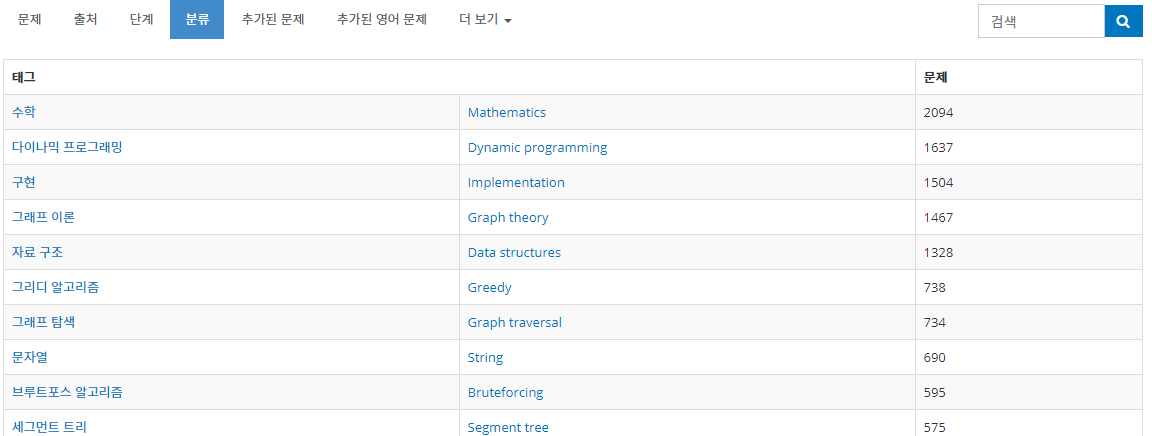Open the 그리디 알고리즘 tag link
Screen dimensions: 1152x436
pos(55,287)
